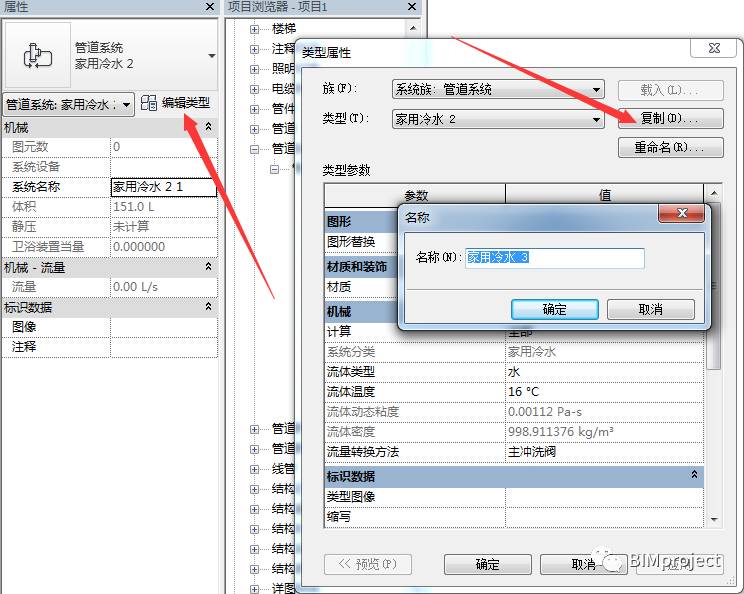Close the Project Browser panel

[412, 7]
